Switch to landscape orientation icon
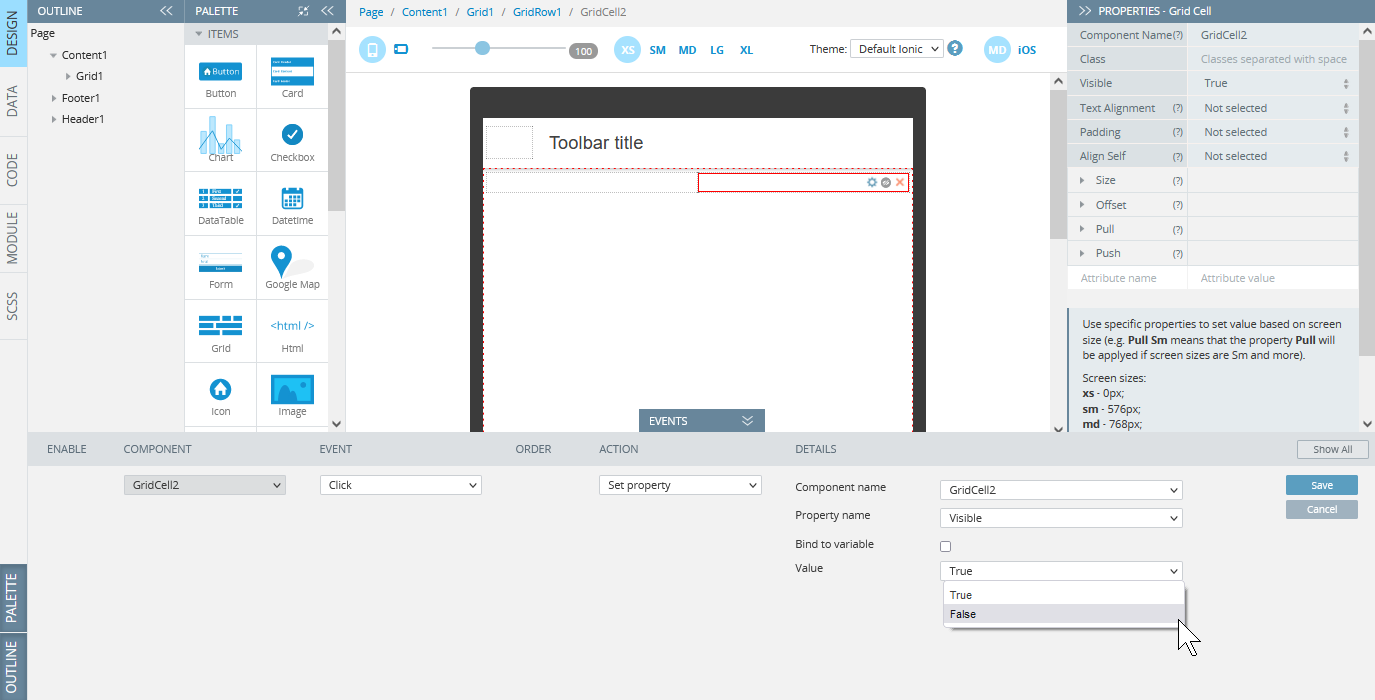 pos(401,49)
